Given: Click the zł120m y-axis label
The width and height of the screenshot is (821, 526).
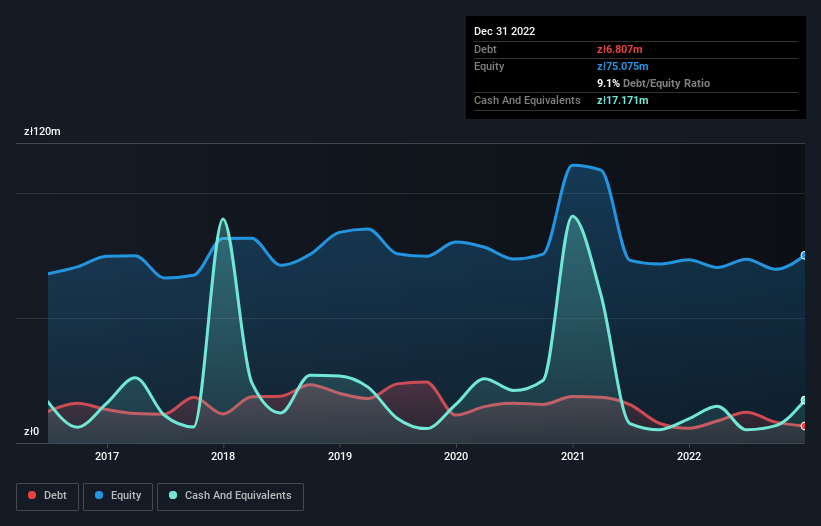Looking at the screenshot, I should coord(42,131).
